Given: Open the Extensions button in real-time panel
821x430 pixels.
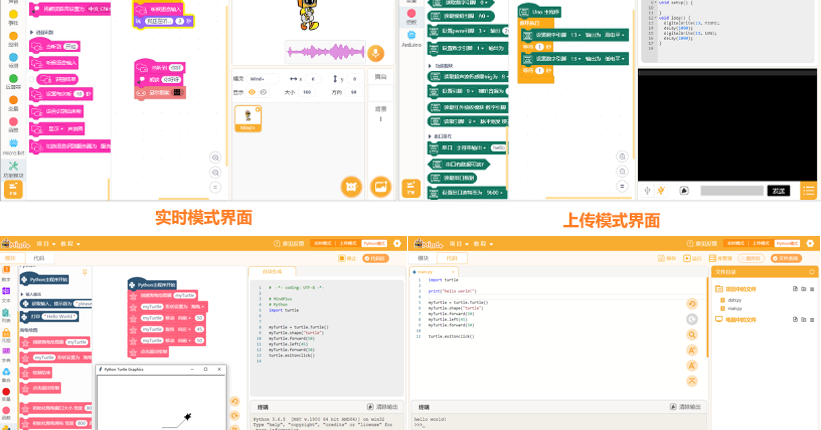Looking at the screenshot, I should tap(13, 187).
